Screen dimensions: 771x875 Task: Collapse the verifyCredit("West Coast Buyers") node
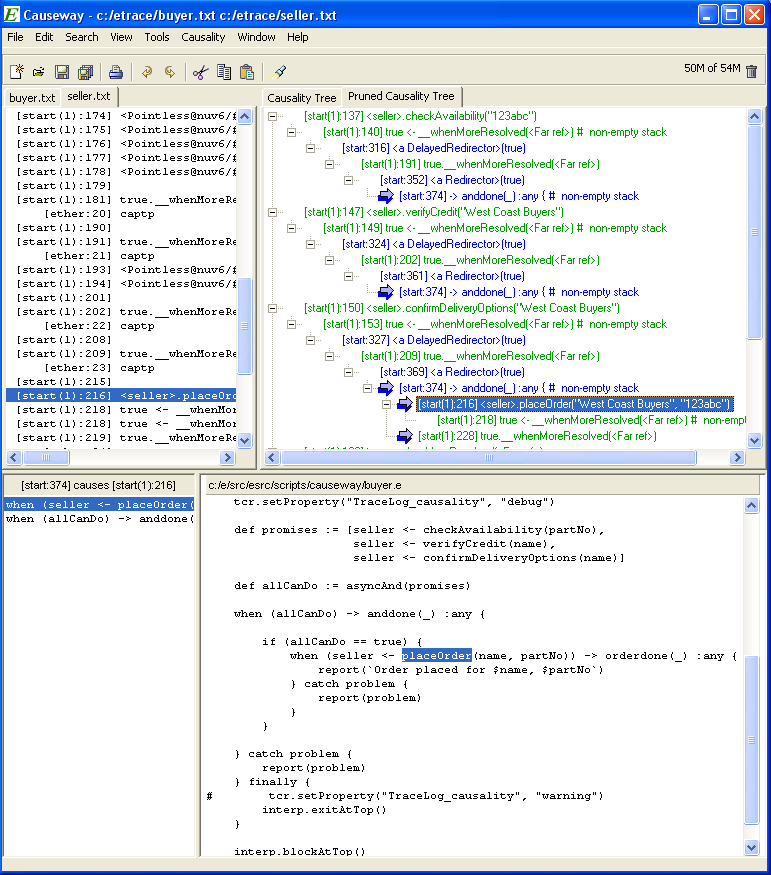[x=273, y=212]
